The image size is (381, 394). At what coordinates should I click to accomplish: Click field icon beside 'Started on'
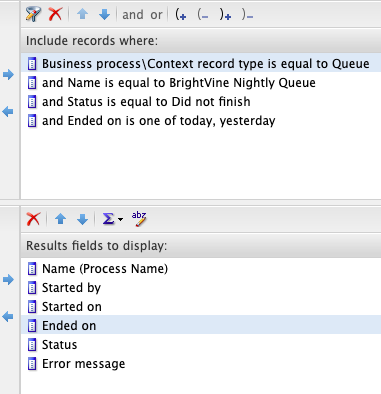pos(32,307)
